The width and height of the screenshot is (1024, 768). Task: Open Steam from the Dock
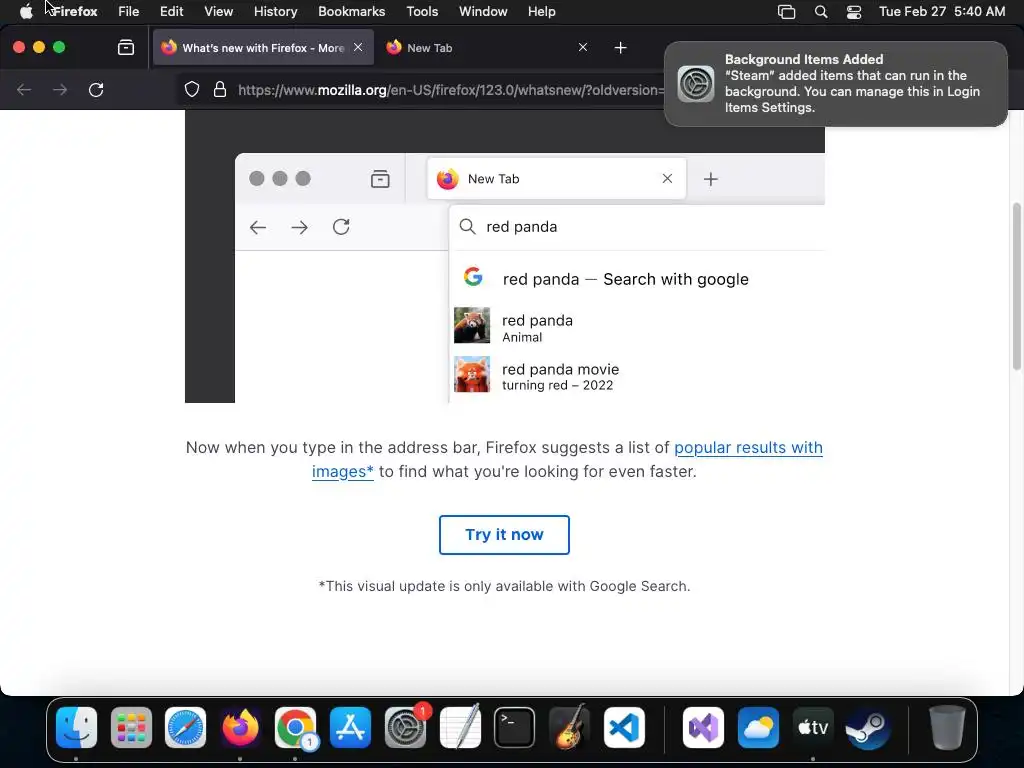pyautogui.click(x=868, y=728)
